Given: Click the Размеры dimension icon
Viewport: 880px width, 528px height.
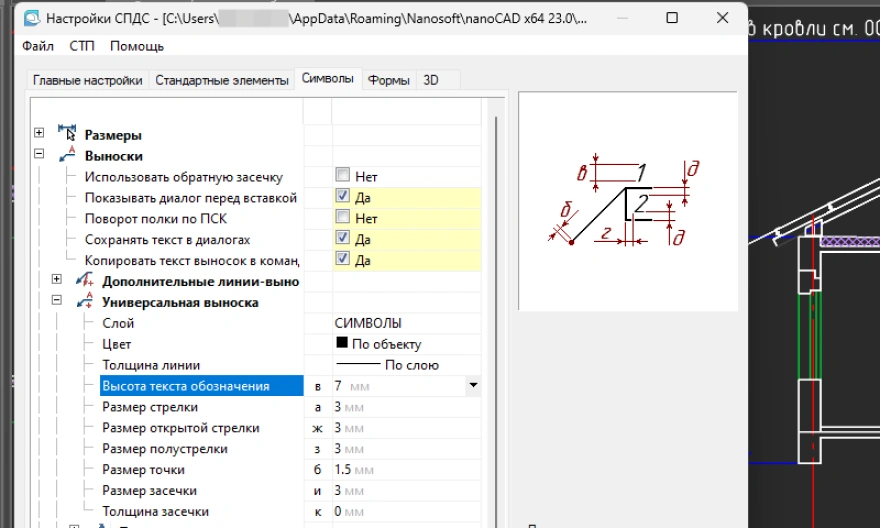Looking at the screenshot, I should coord(68,134).
